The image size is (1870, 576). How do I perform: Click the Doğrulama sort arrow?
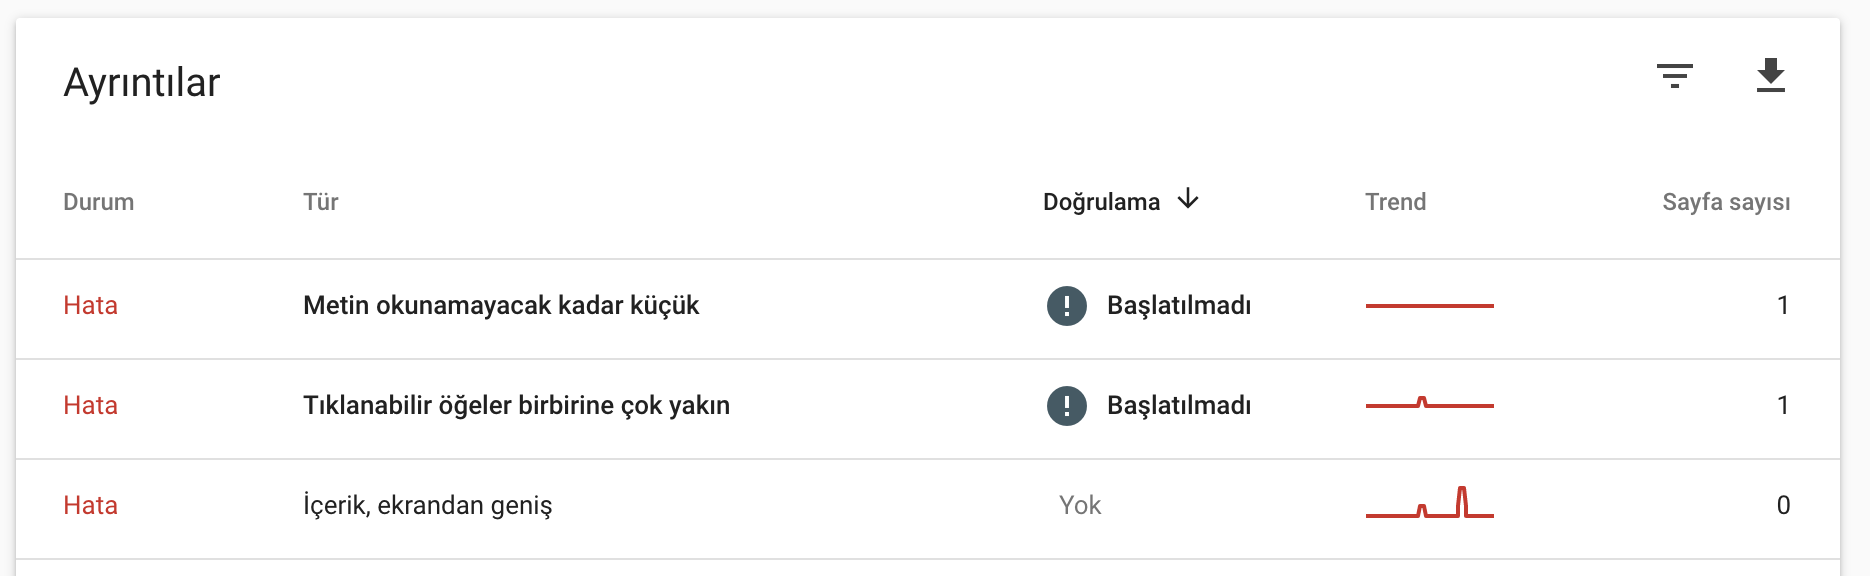click(1188, 199)
